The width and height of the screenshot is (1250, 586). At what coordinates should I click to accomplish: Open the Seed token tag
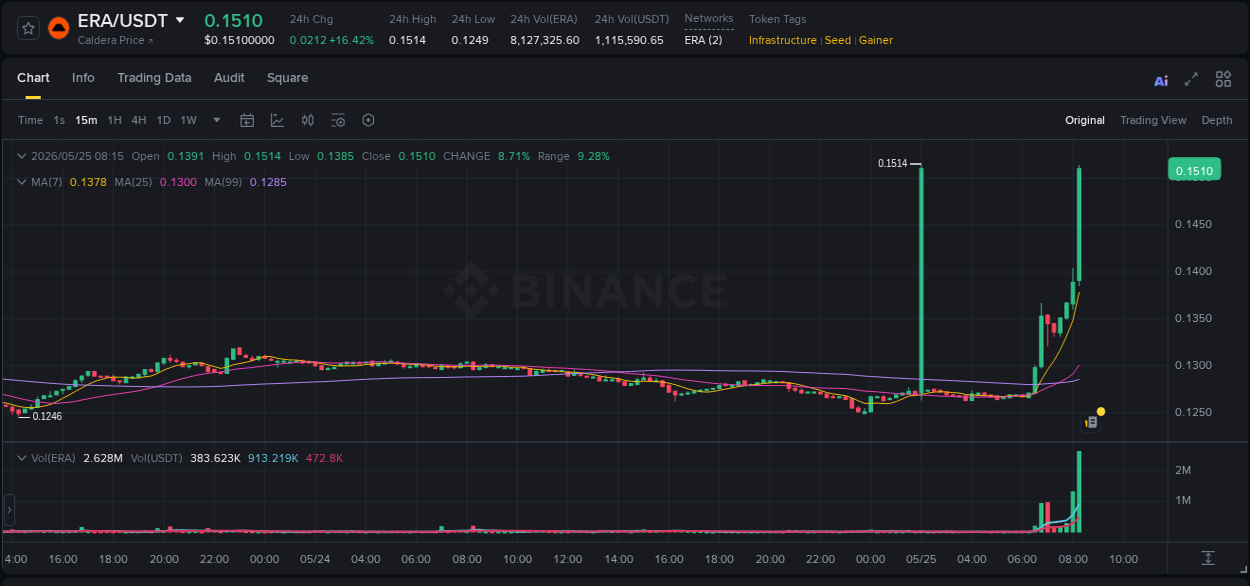(x=838, y=40)
